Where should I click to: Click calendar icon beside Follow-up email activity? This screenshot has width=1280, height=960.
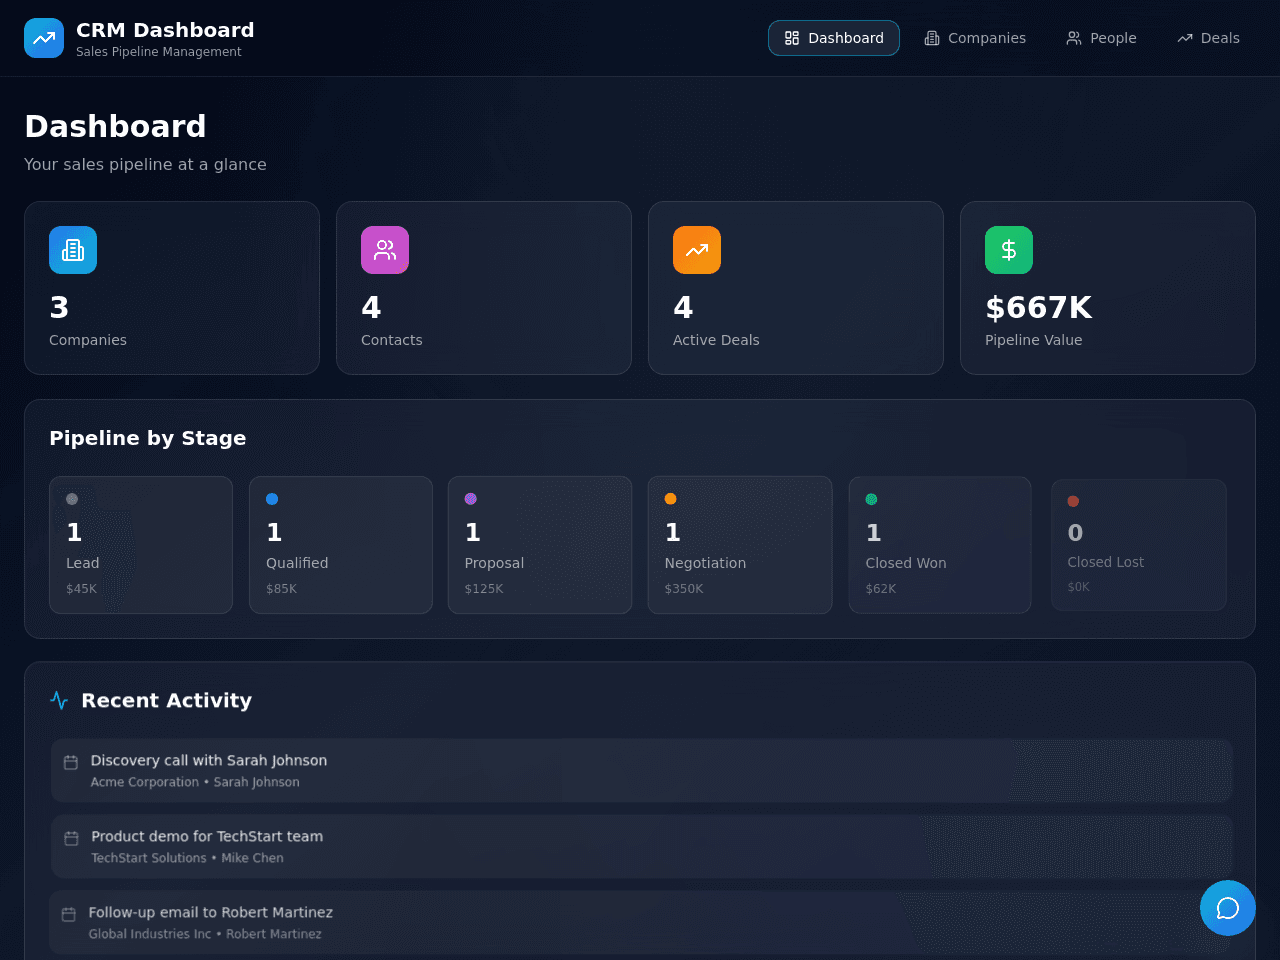[69, 914]
